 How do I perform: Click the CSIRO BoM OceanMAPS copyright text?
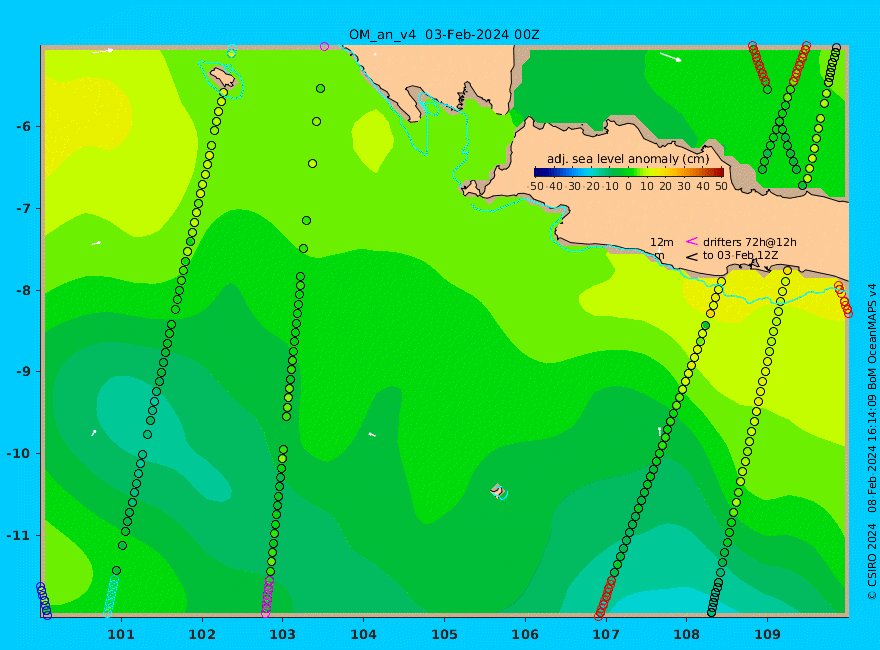872,442
